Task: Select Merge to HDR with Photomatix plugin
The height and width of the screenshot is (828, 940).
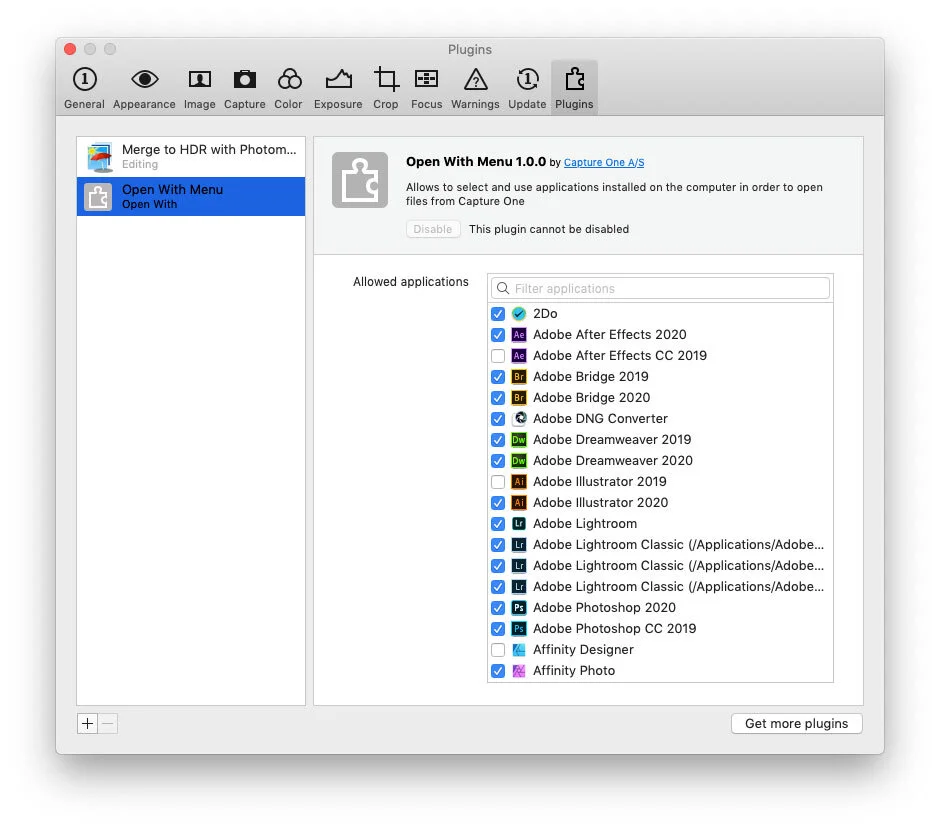Action: 191,156
